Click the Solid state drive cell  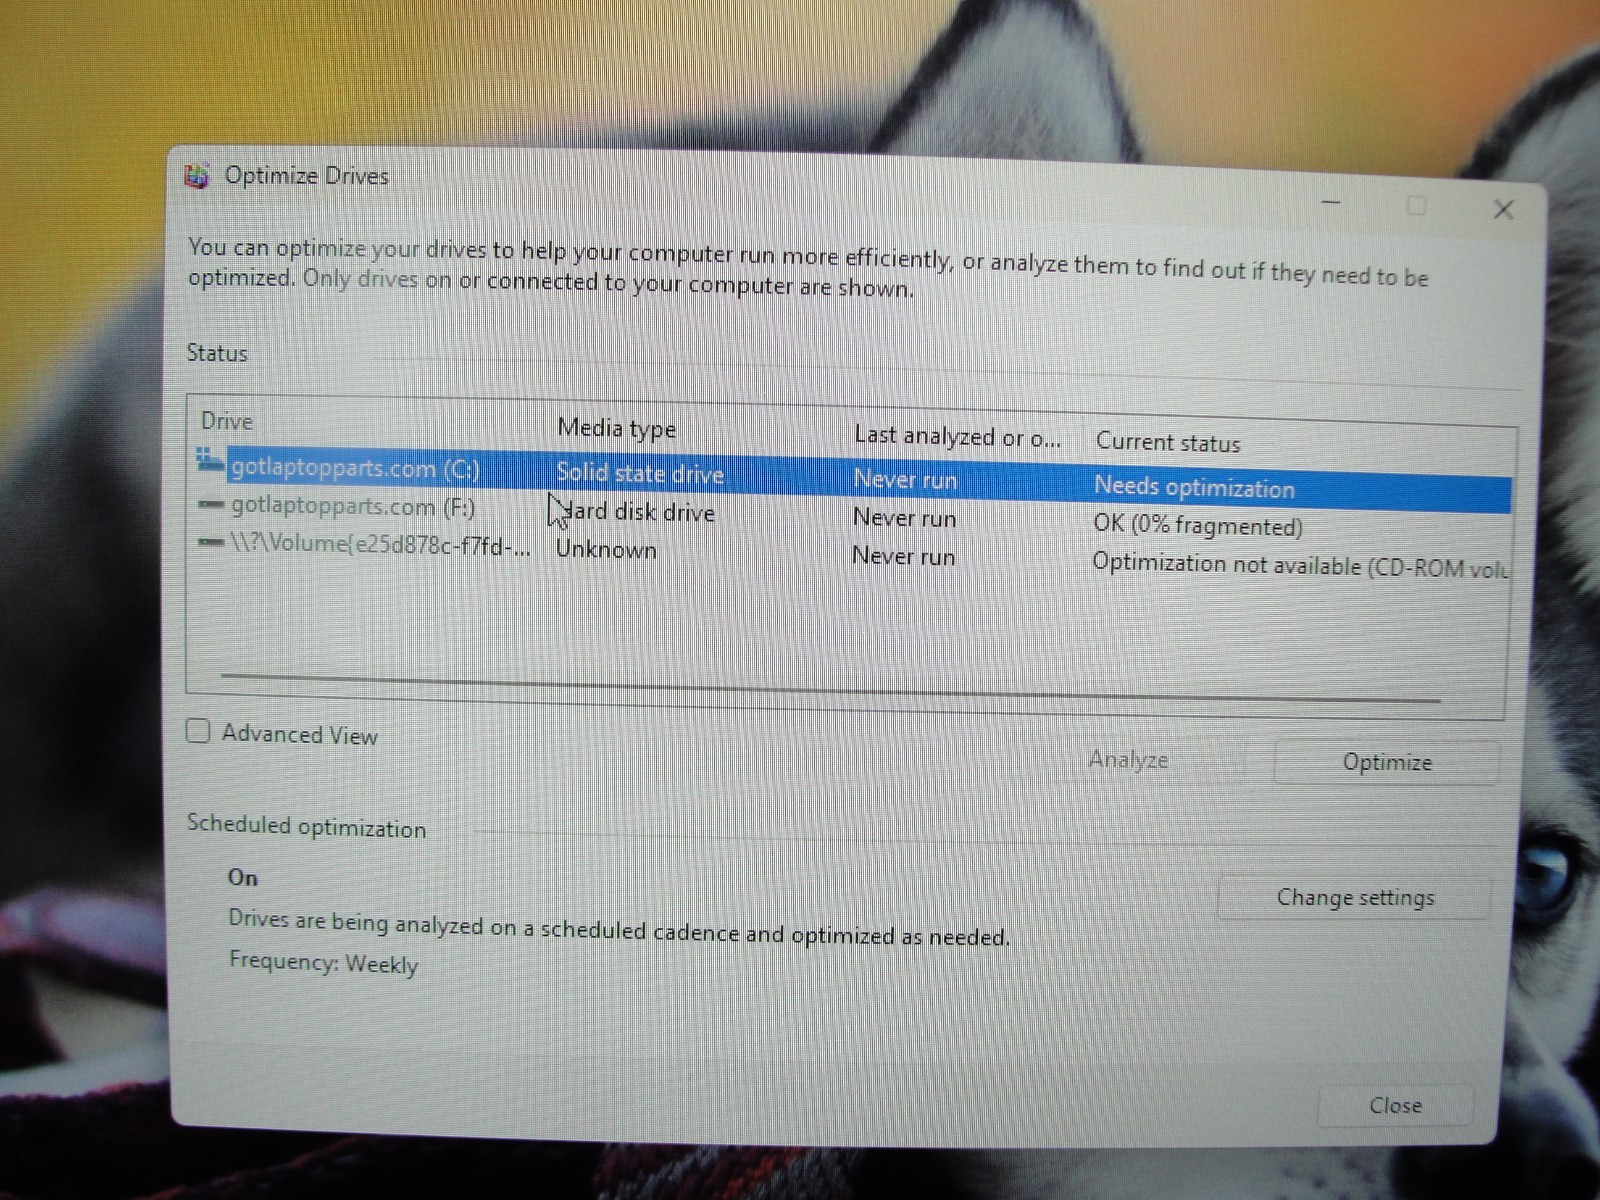pyautogui.click(x=640, y=474)
